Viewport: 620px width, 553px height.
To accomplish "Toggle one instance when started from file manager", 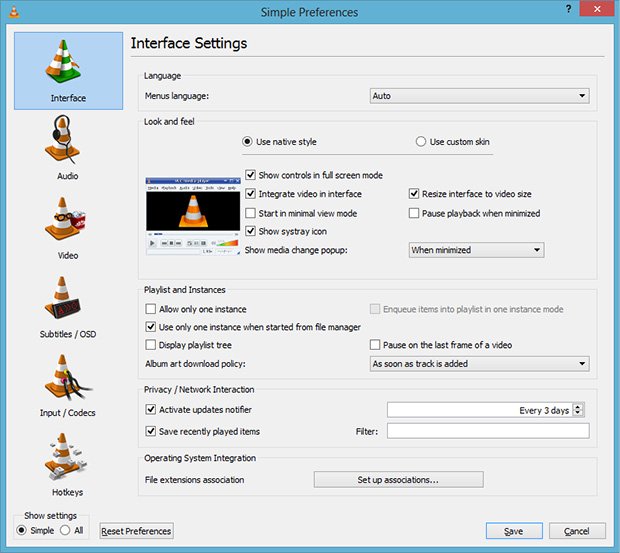I will coord(151,327).
